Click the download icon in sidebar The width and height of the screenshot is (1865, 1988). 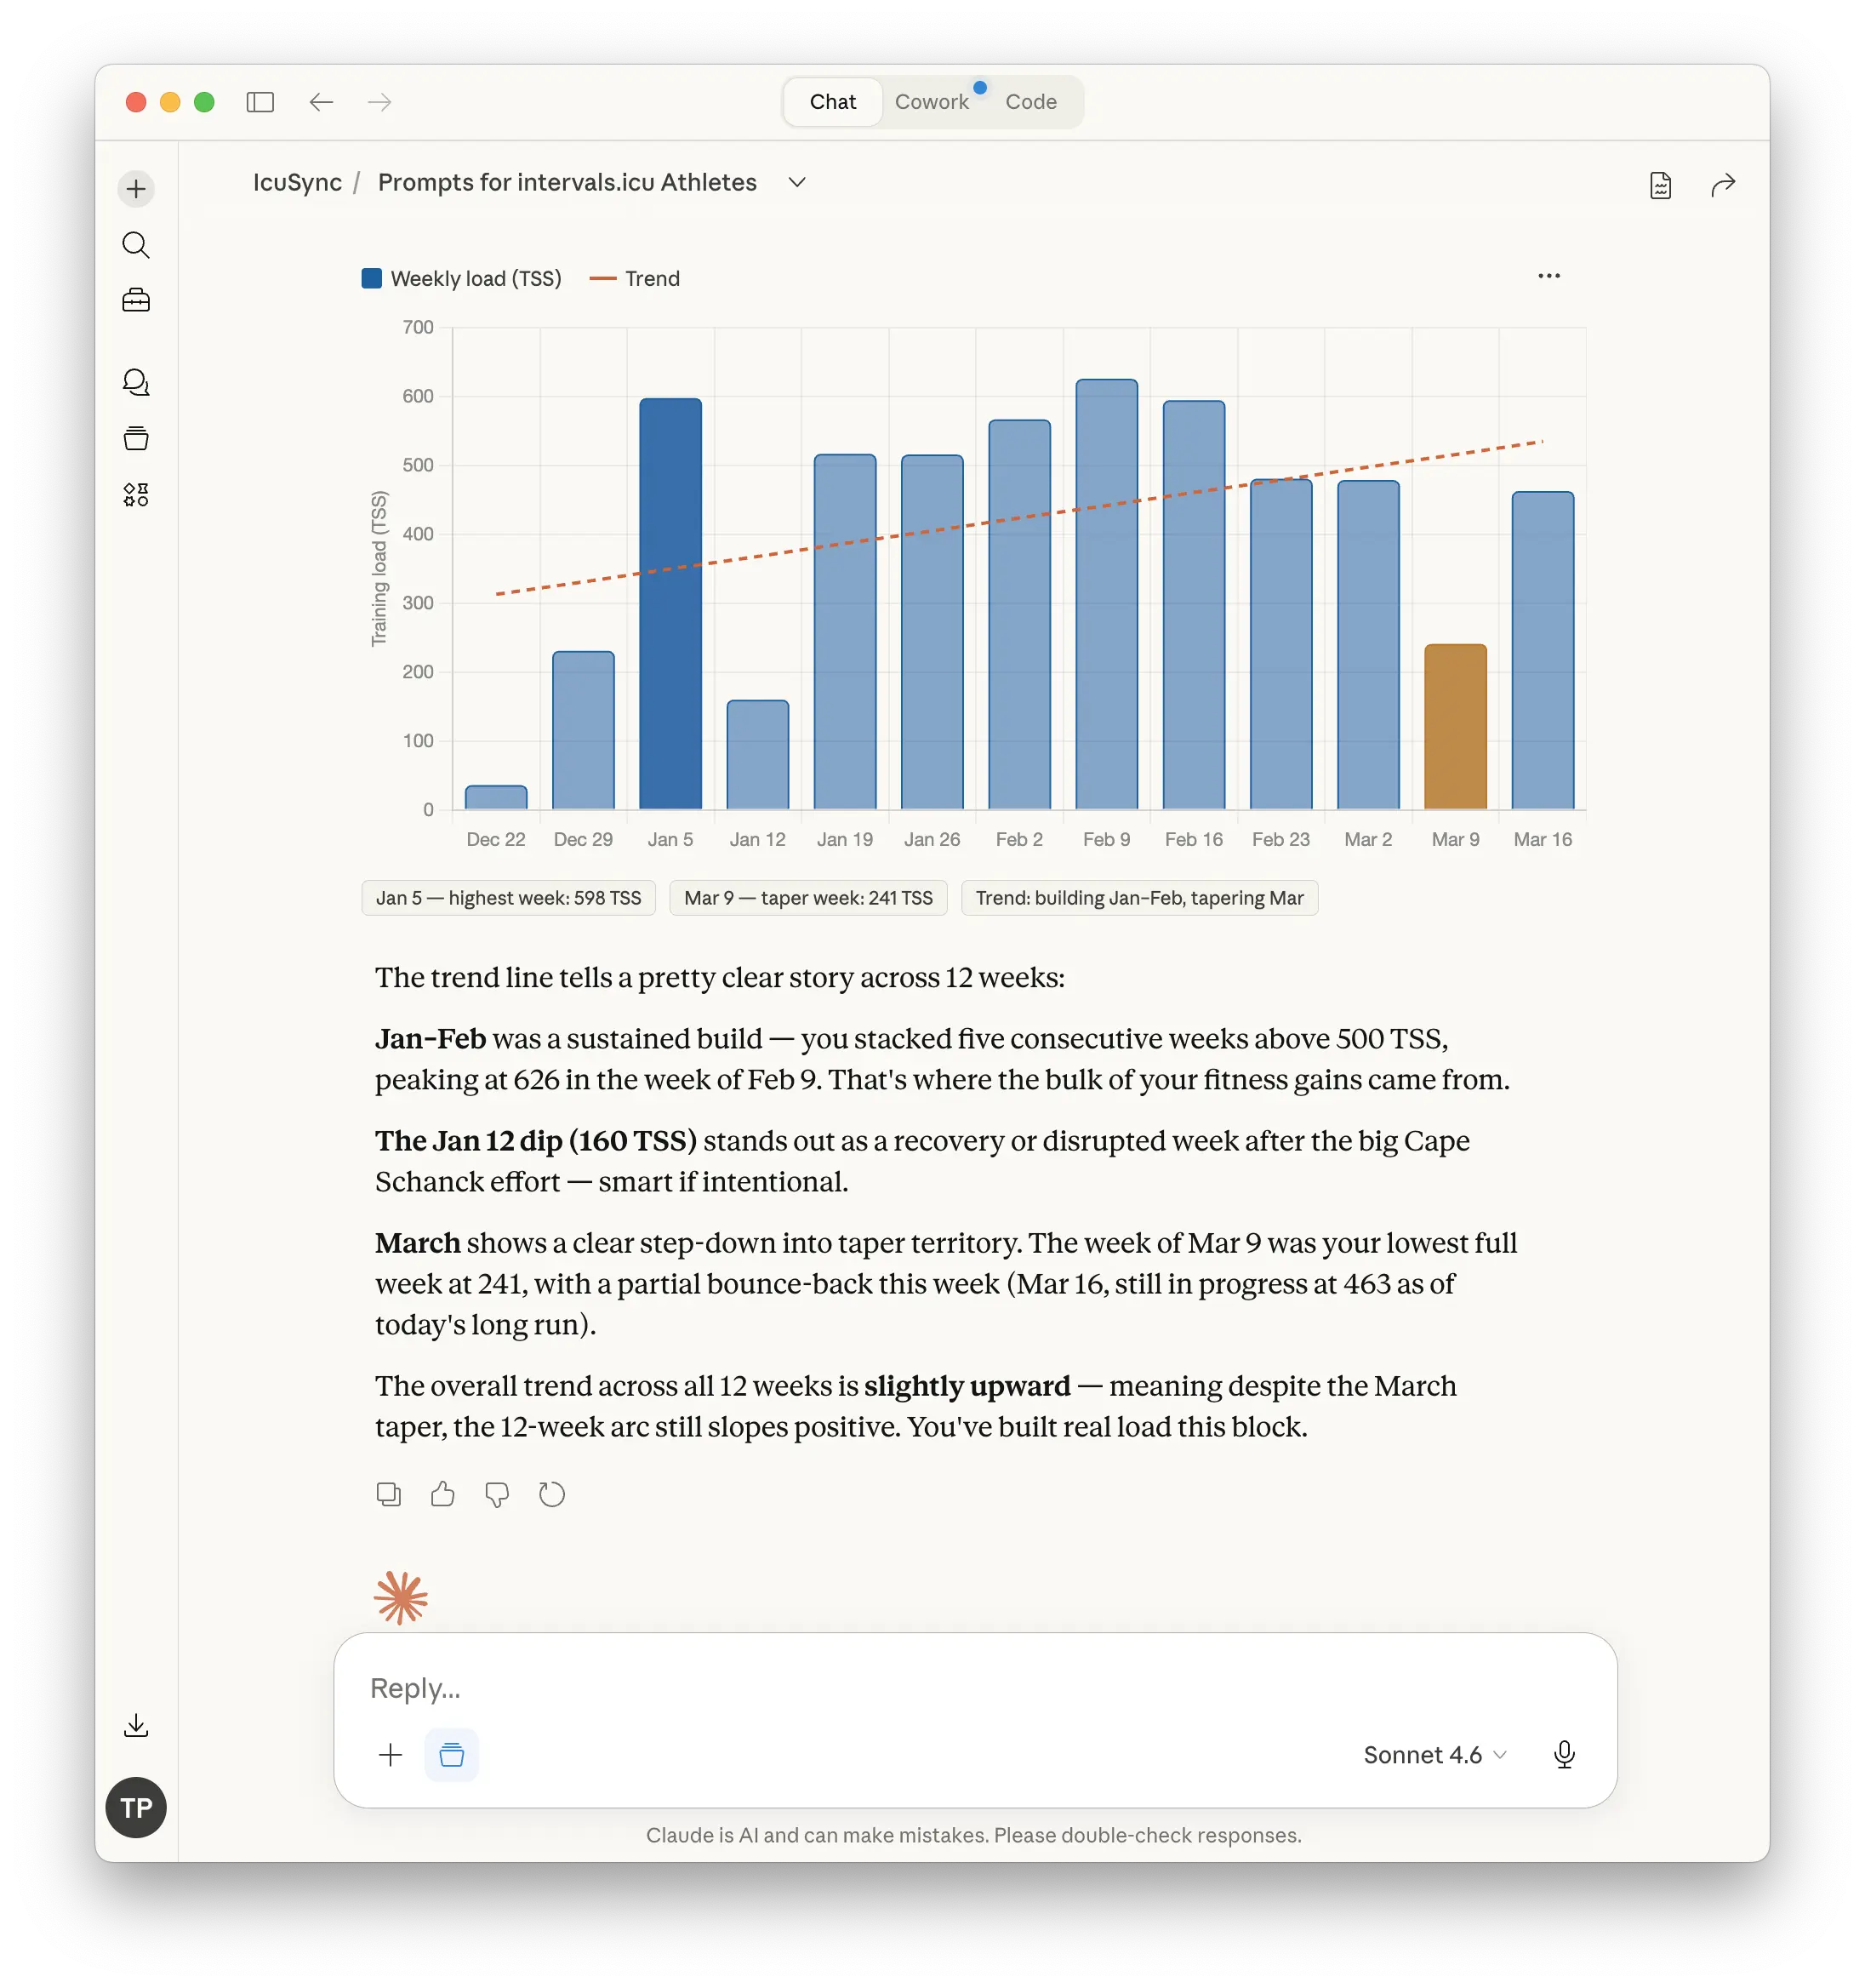click(136, 1725)
